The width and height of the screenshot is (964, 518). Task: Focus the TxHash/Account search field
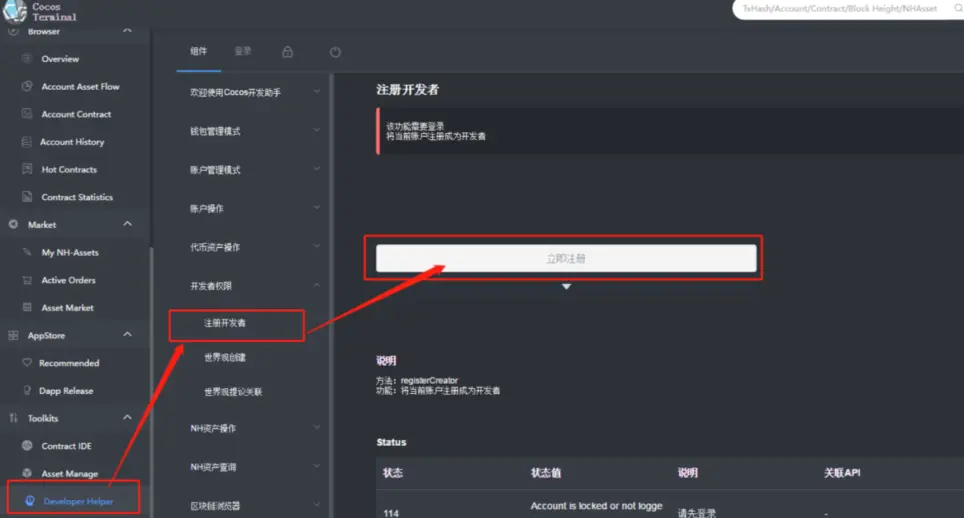point(840,9)
